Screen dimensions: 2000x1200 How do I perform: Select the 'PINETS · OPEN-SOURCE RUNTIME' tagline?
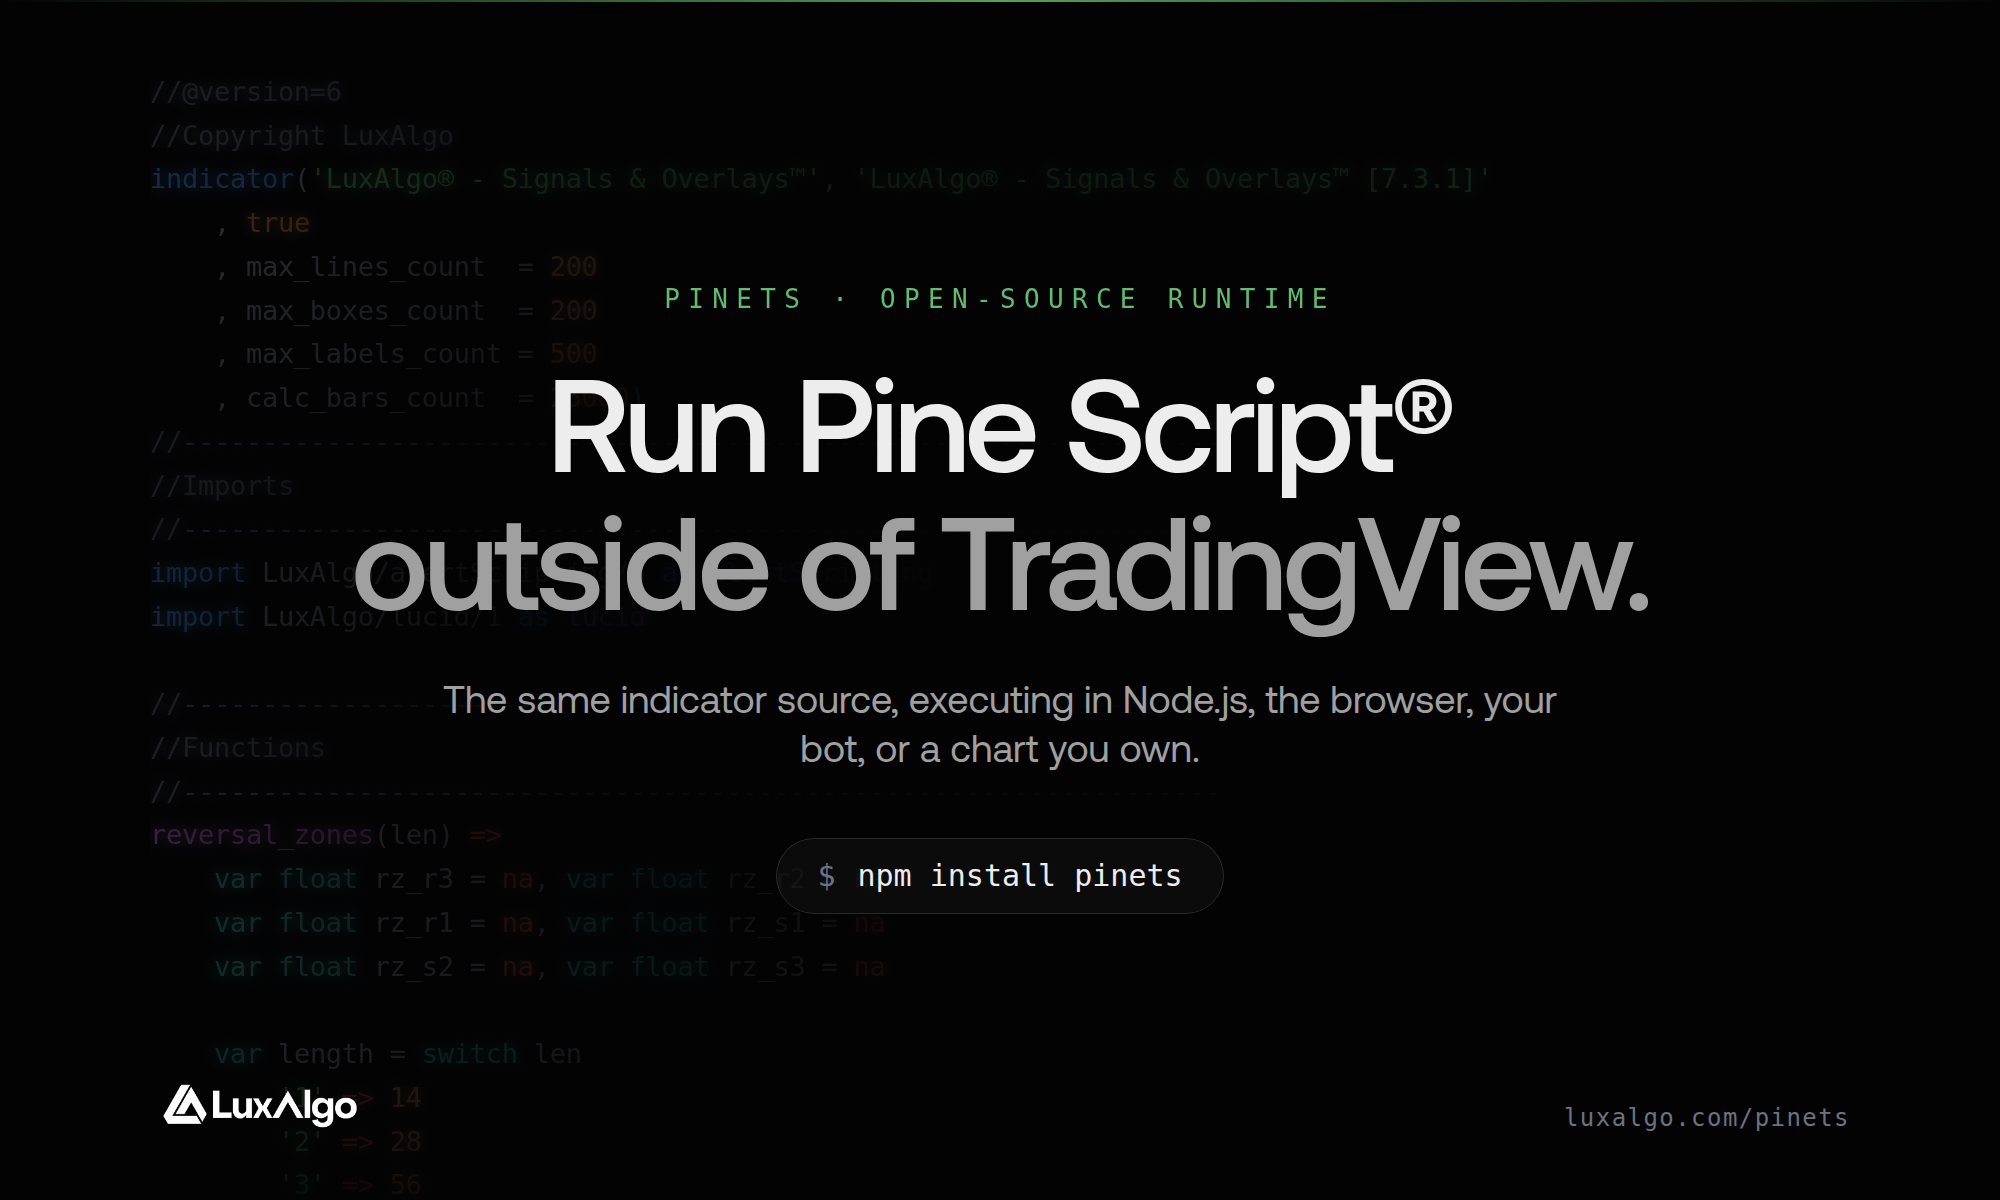(x=997, y=299)
